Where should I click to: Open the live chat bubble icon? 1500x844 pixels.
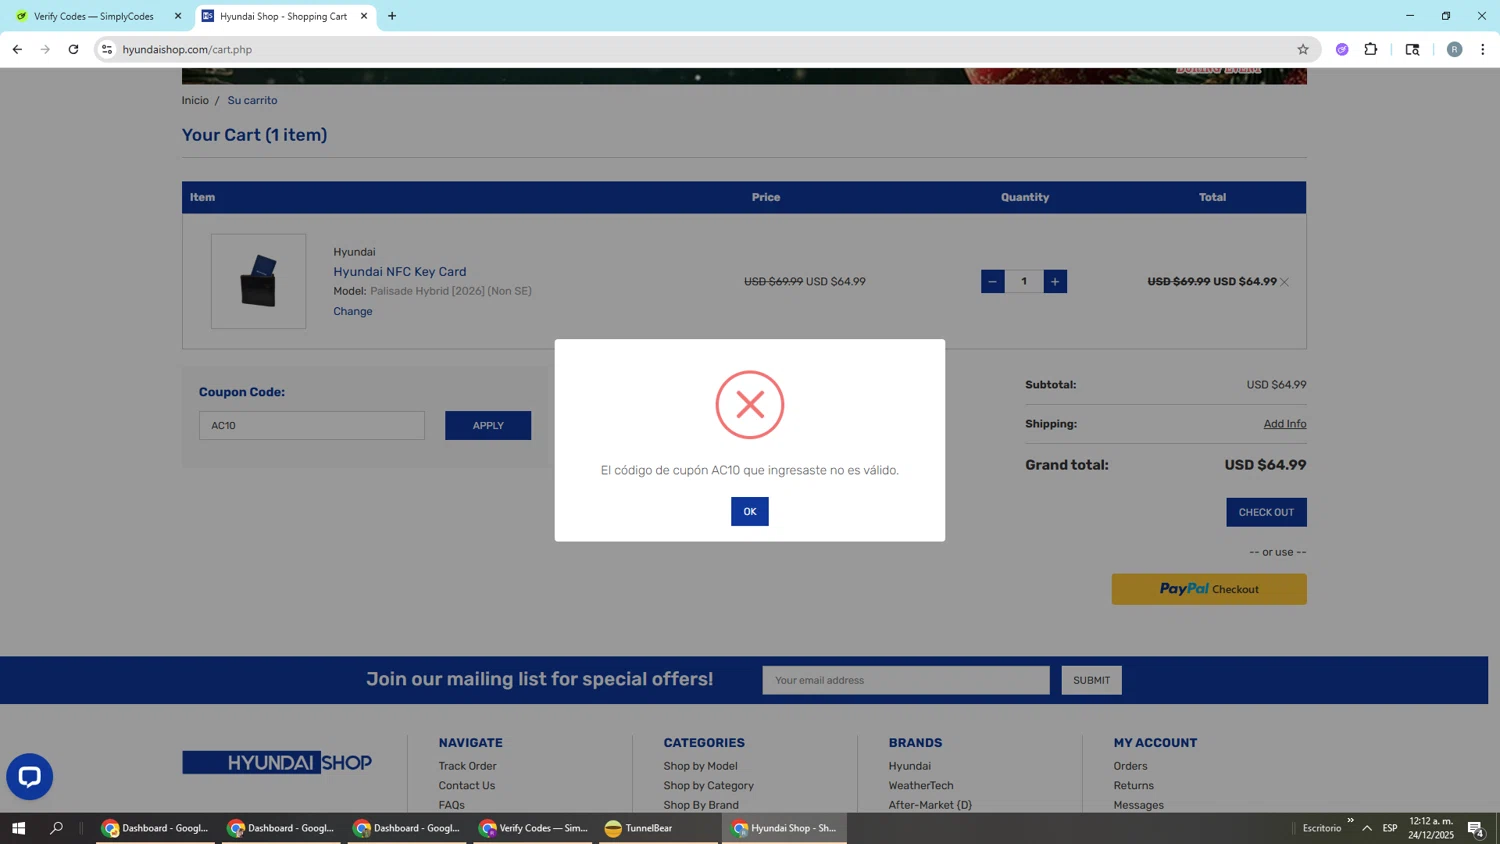tap(29, 776)
